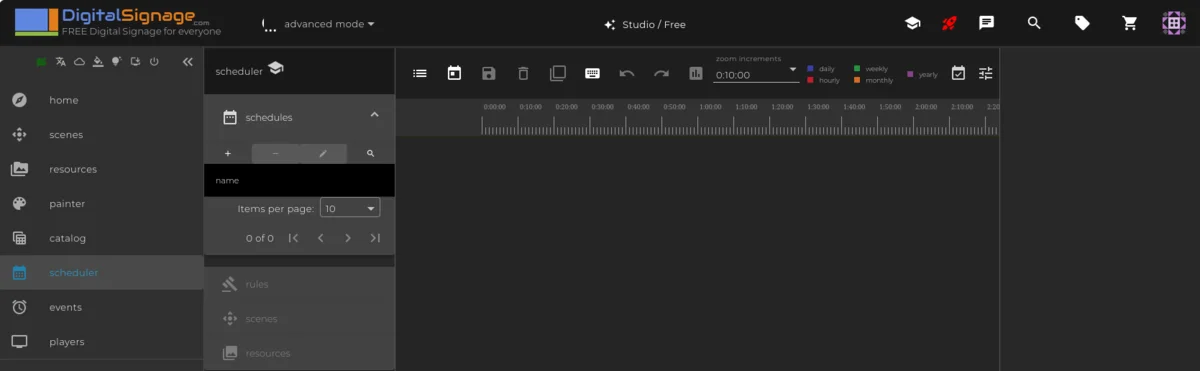The height and width of the screenshot is (371, 1200).
Task: Click the green status indicator icon
Action: pos(41,62)
